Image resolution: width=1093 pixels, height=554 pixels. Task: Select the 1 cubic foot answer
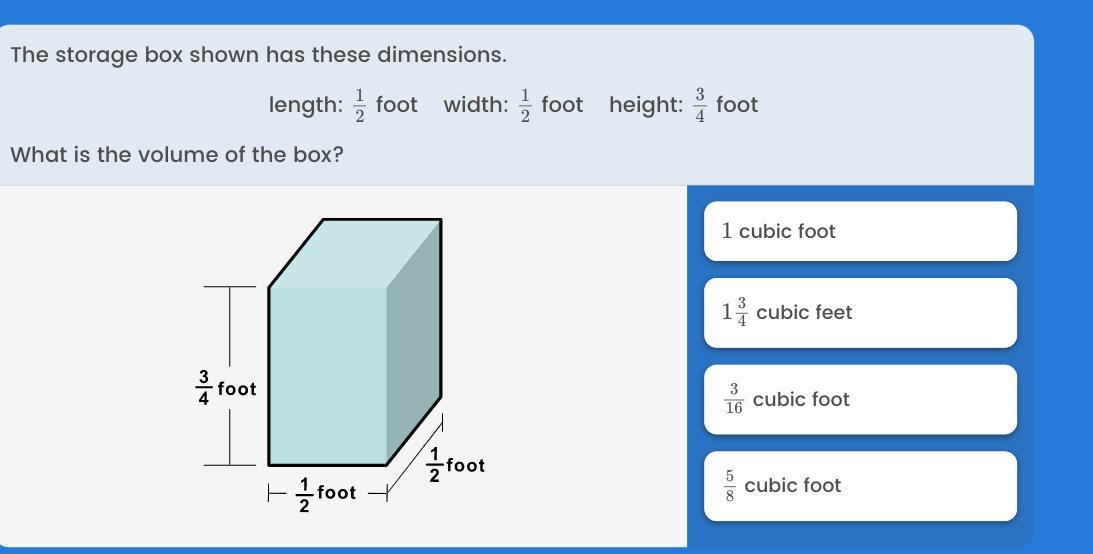pos(860,231)
